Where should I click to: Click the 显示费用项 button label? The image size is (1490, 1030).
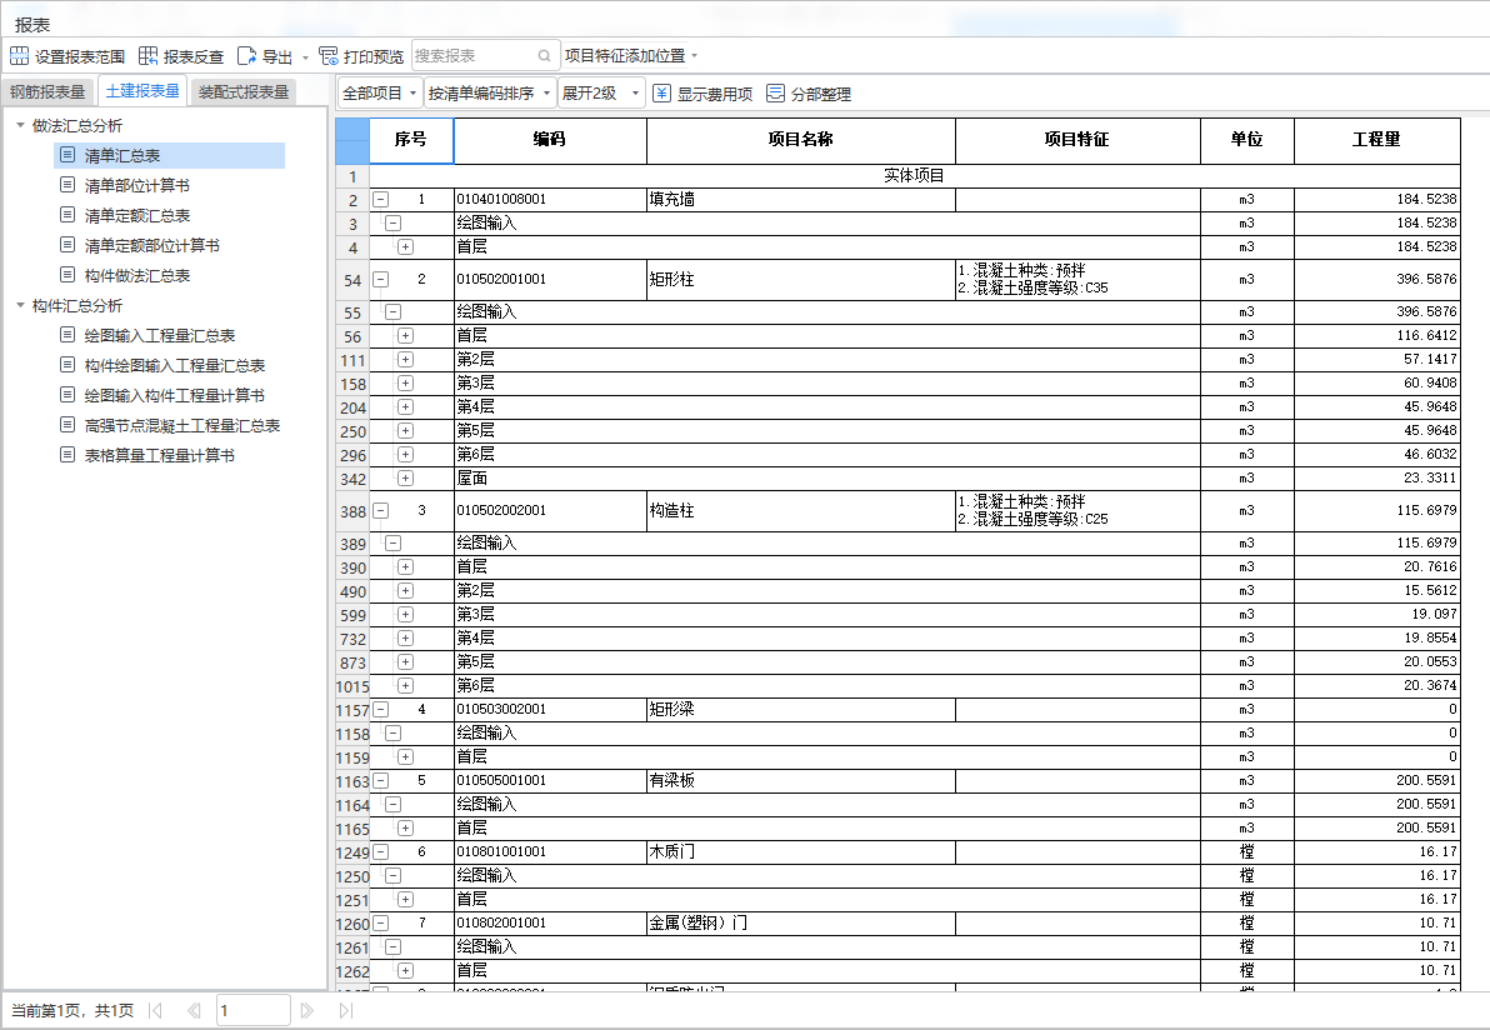click(x=715, y=94)
